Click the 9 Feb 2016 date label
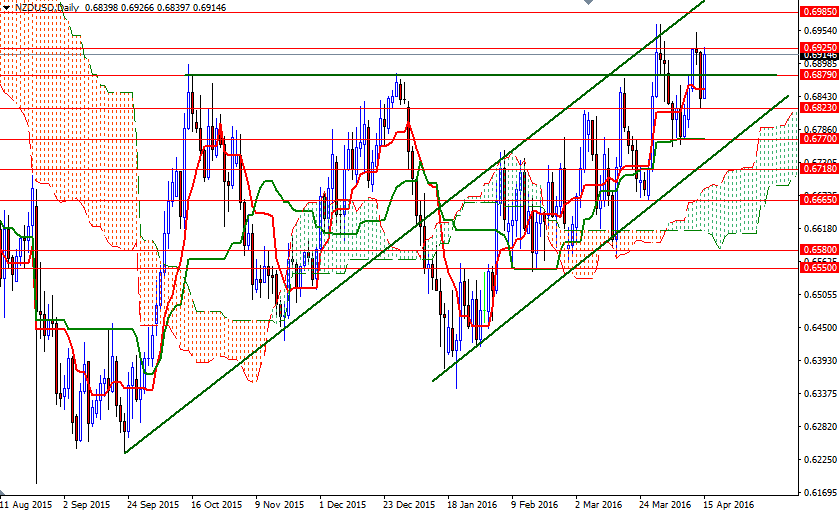This screenshot has width=839, height=512. [535, 505]
